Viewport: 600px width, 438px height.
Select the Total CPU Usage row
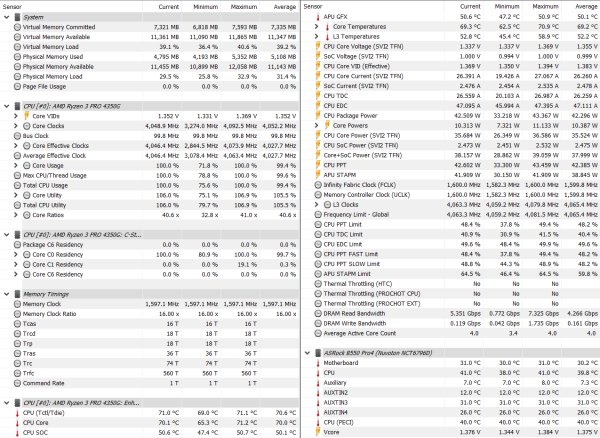coord(150,185)
